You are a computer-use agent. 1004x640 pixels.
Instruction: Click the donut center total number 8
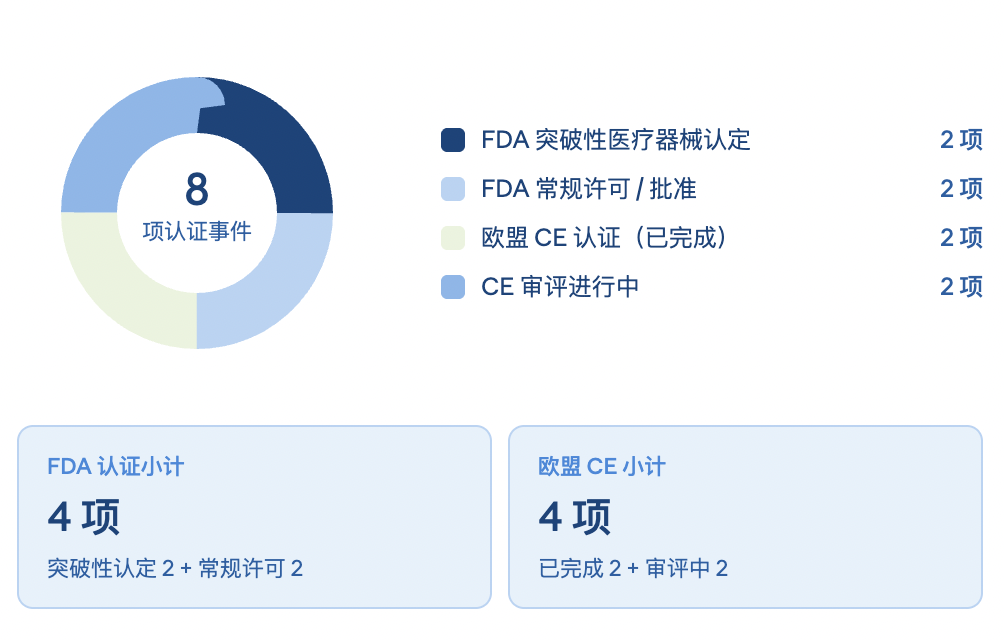[197, 189]
